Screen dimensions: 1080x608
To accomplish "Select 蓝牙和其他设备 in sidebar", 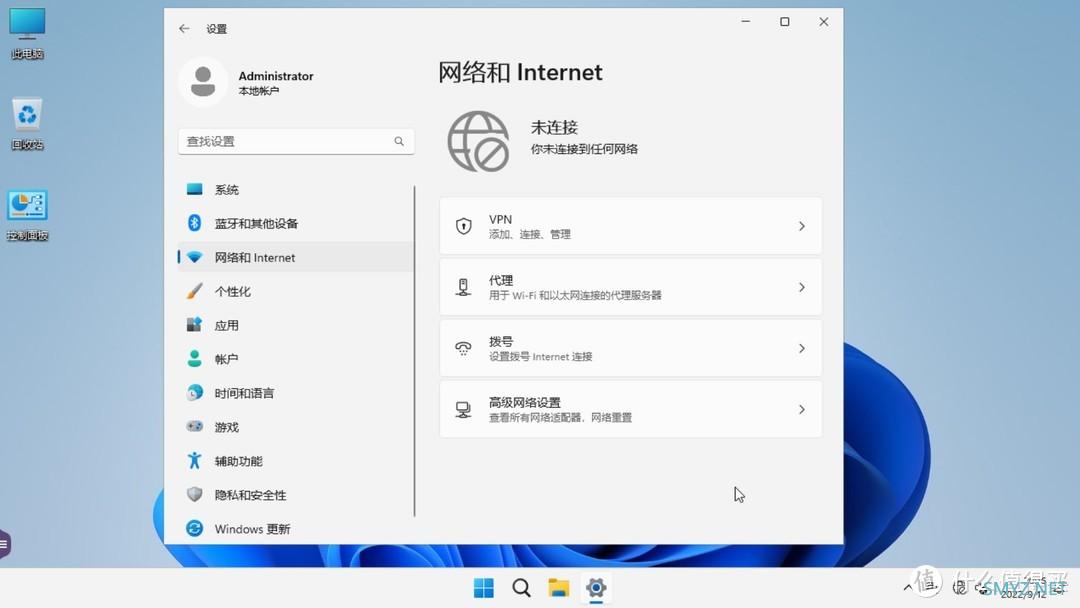I will (x=295, y=223).
